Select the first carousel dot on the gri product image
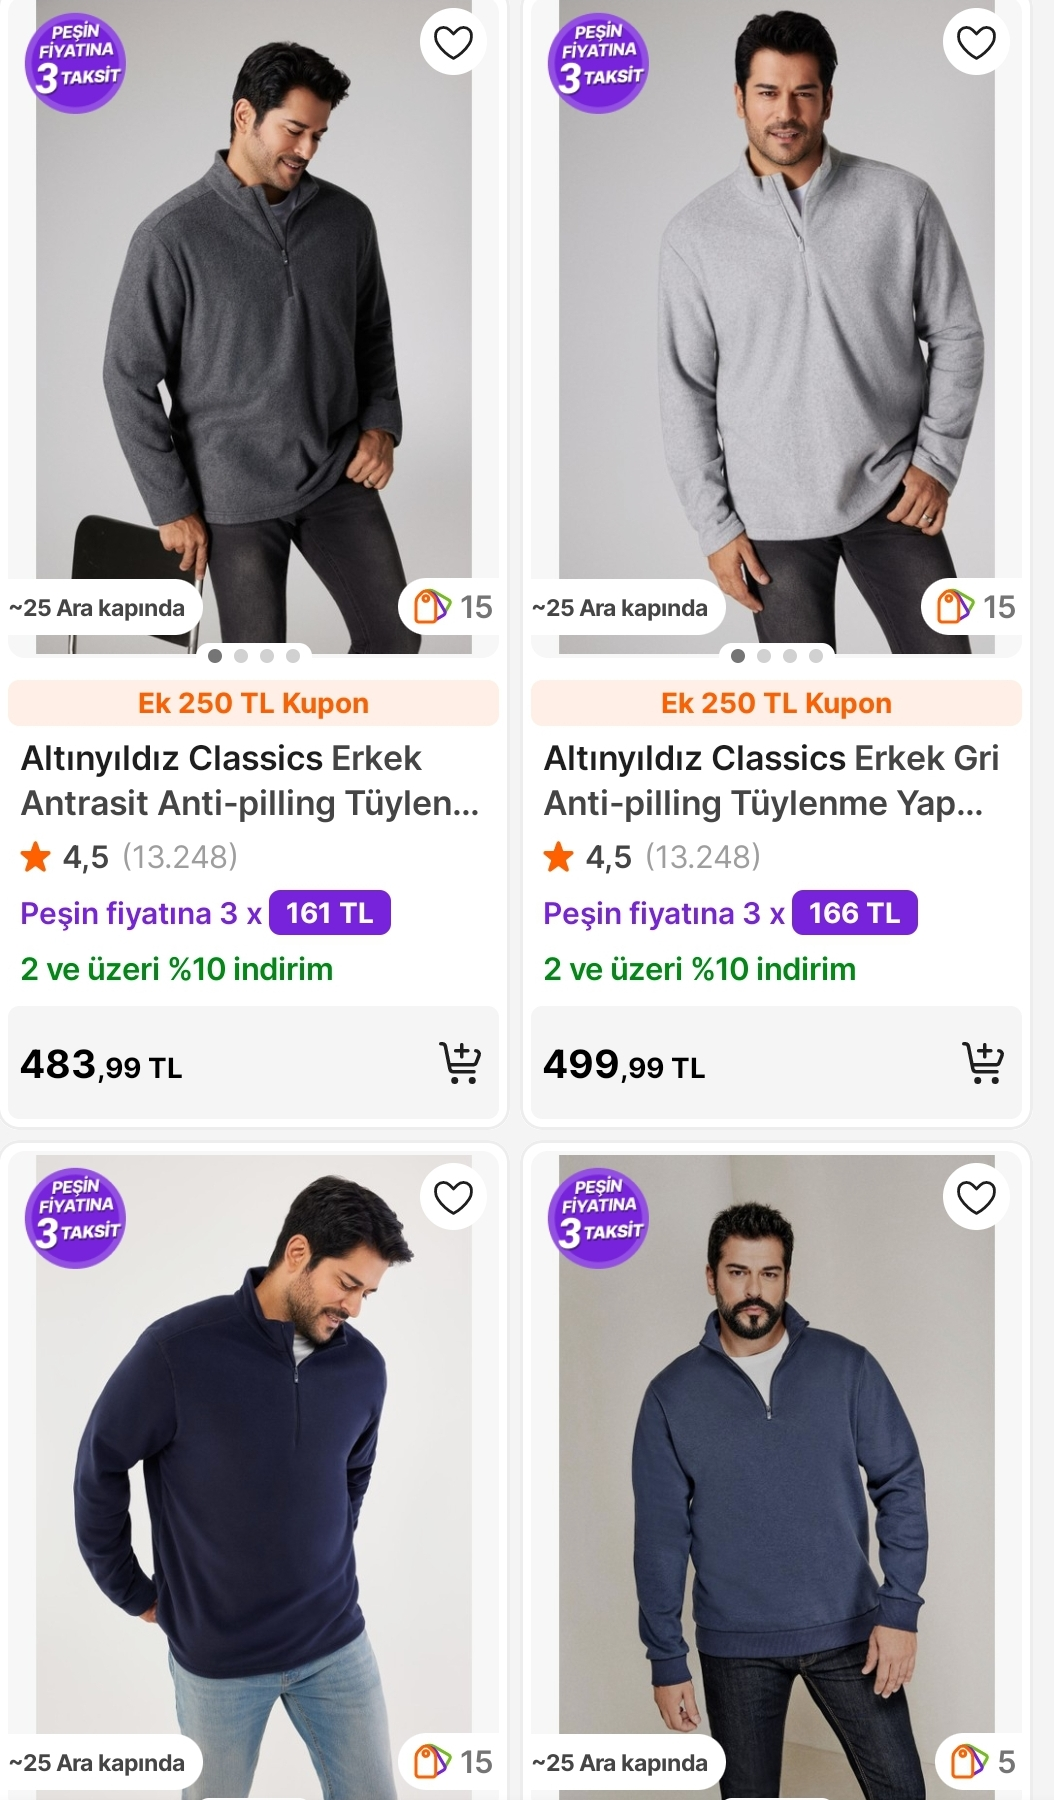Screen dimensions: 1054x1800 (x=738, y=657)
